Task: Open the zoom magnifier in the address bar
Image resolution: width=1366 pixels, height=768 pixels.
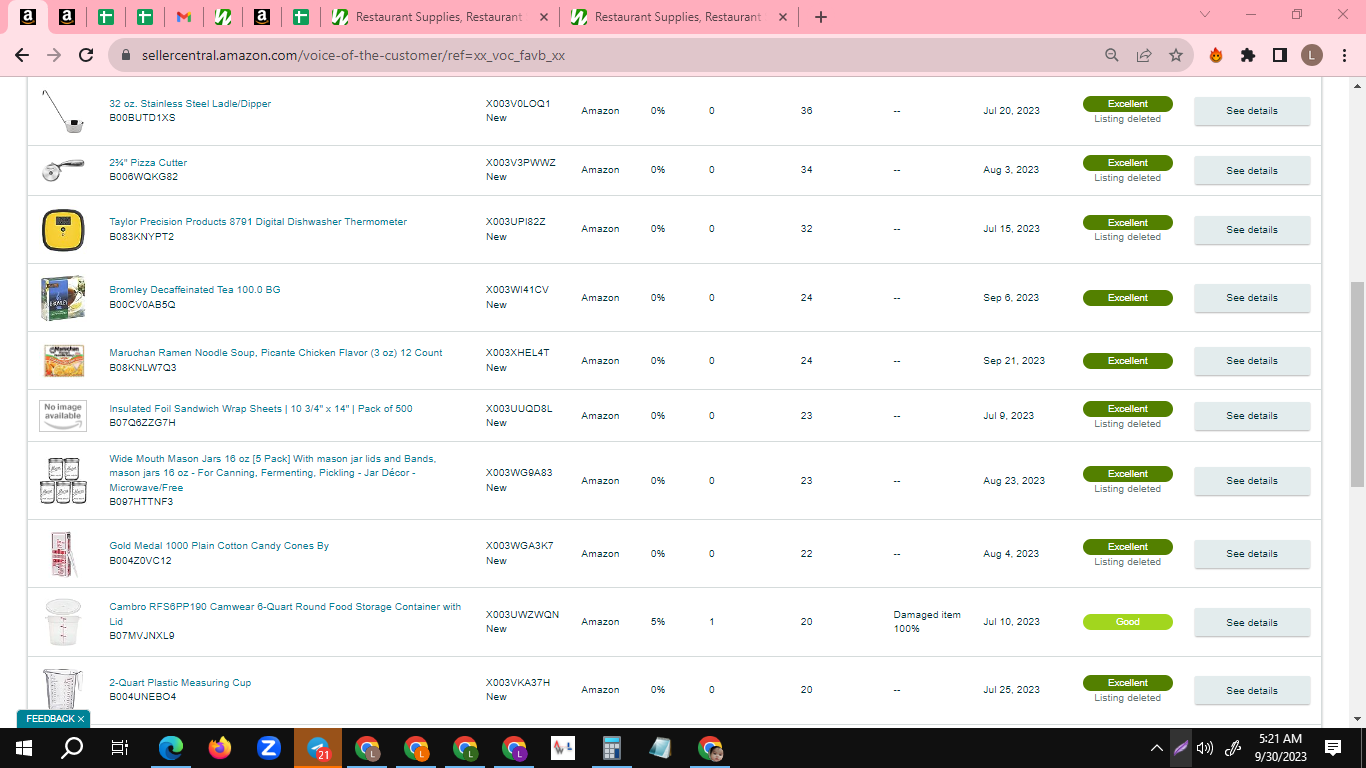Action: [x=1112, y=56]
